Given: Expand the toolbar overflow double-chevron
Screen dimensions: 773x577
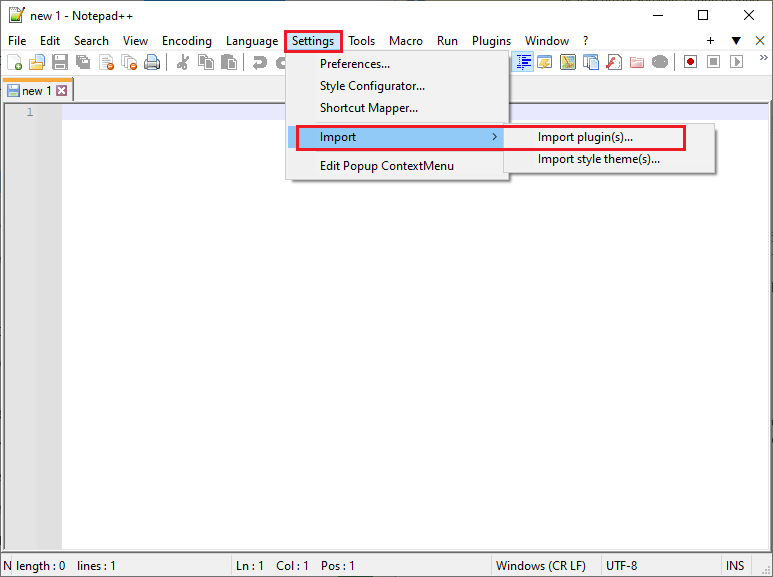Looking at the screenshot, I should click(764, 58).
